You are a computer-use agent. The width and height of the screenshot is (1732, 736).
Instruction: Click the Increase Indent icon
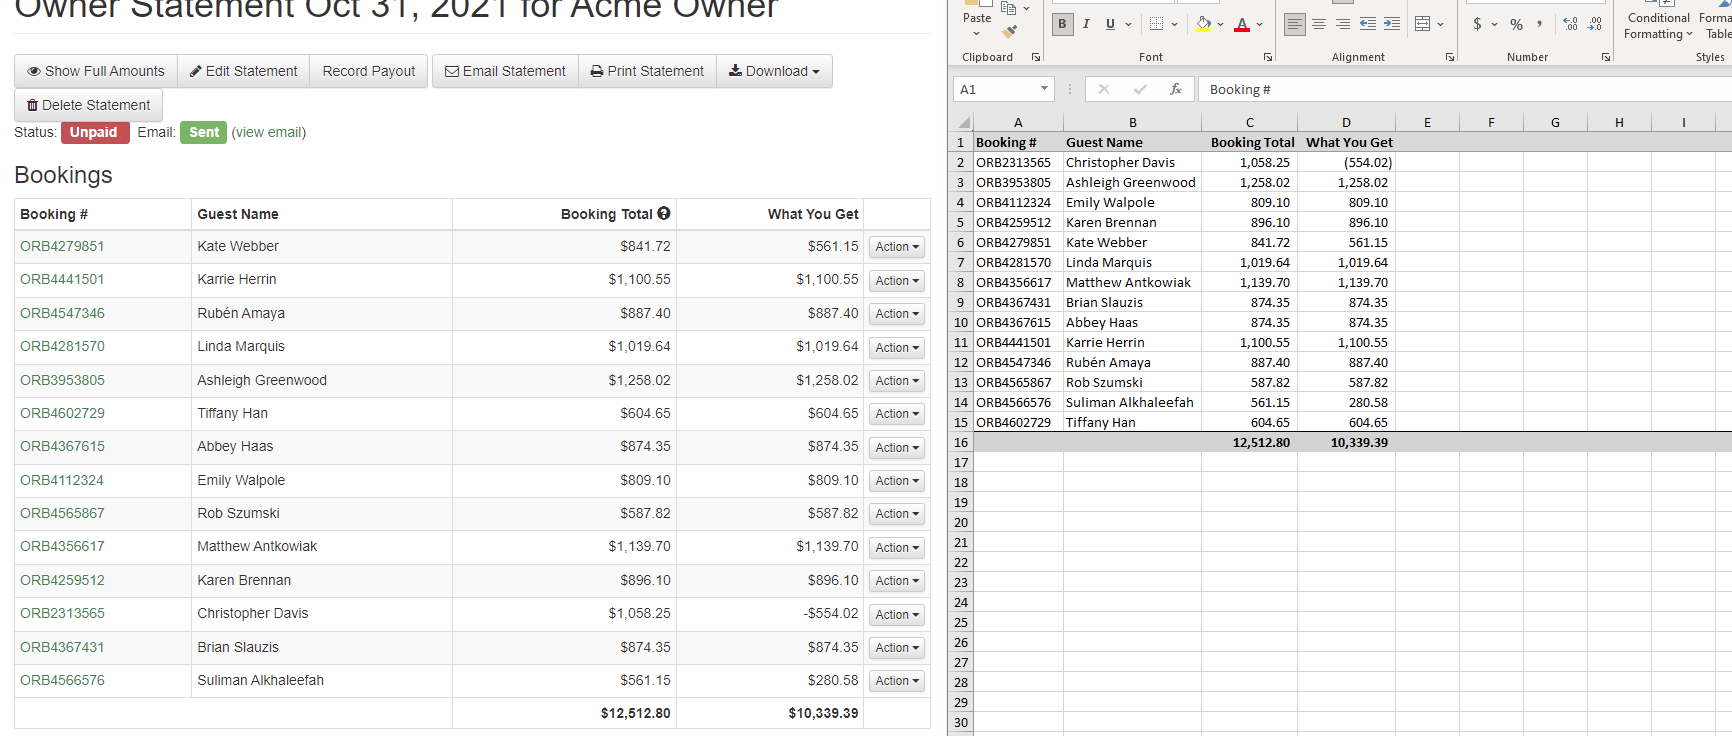1391,24
